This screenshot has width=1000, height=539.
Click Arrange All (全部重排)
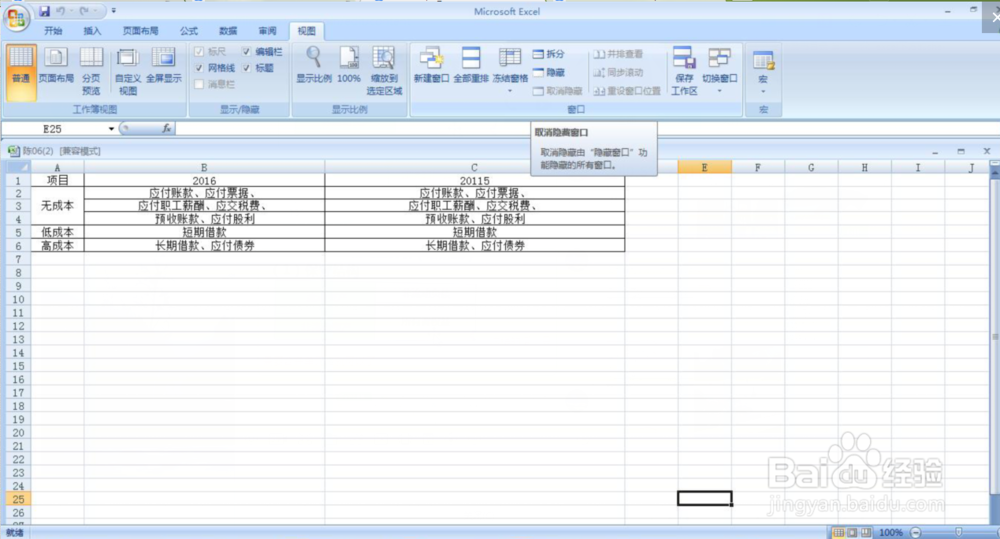click(471, 65)
